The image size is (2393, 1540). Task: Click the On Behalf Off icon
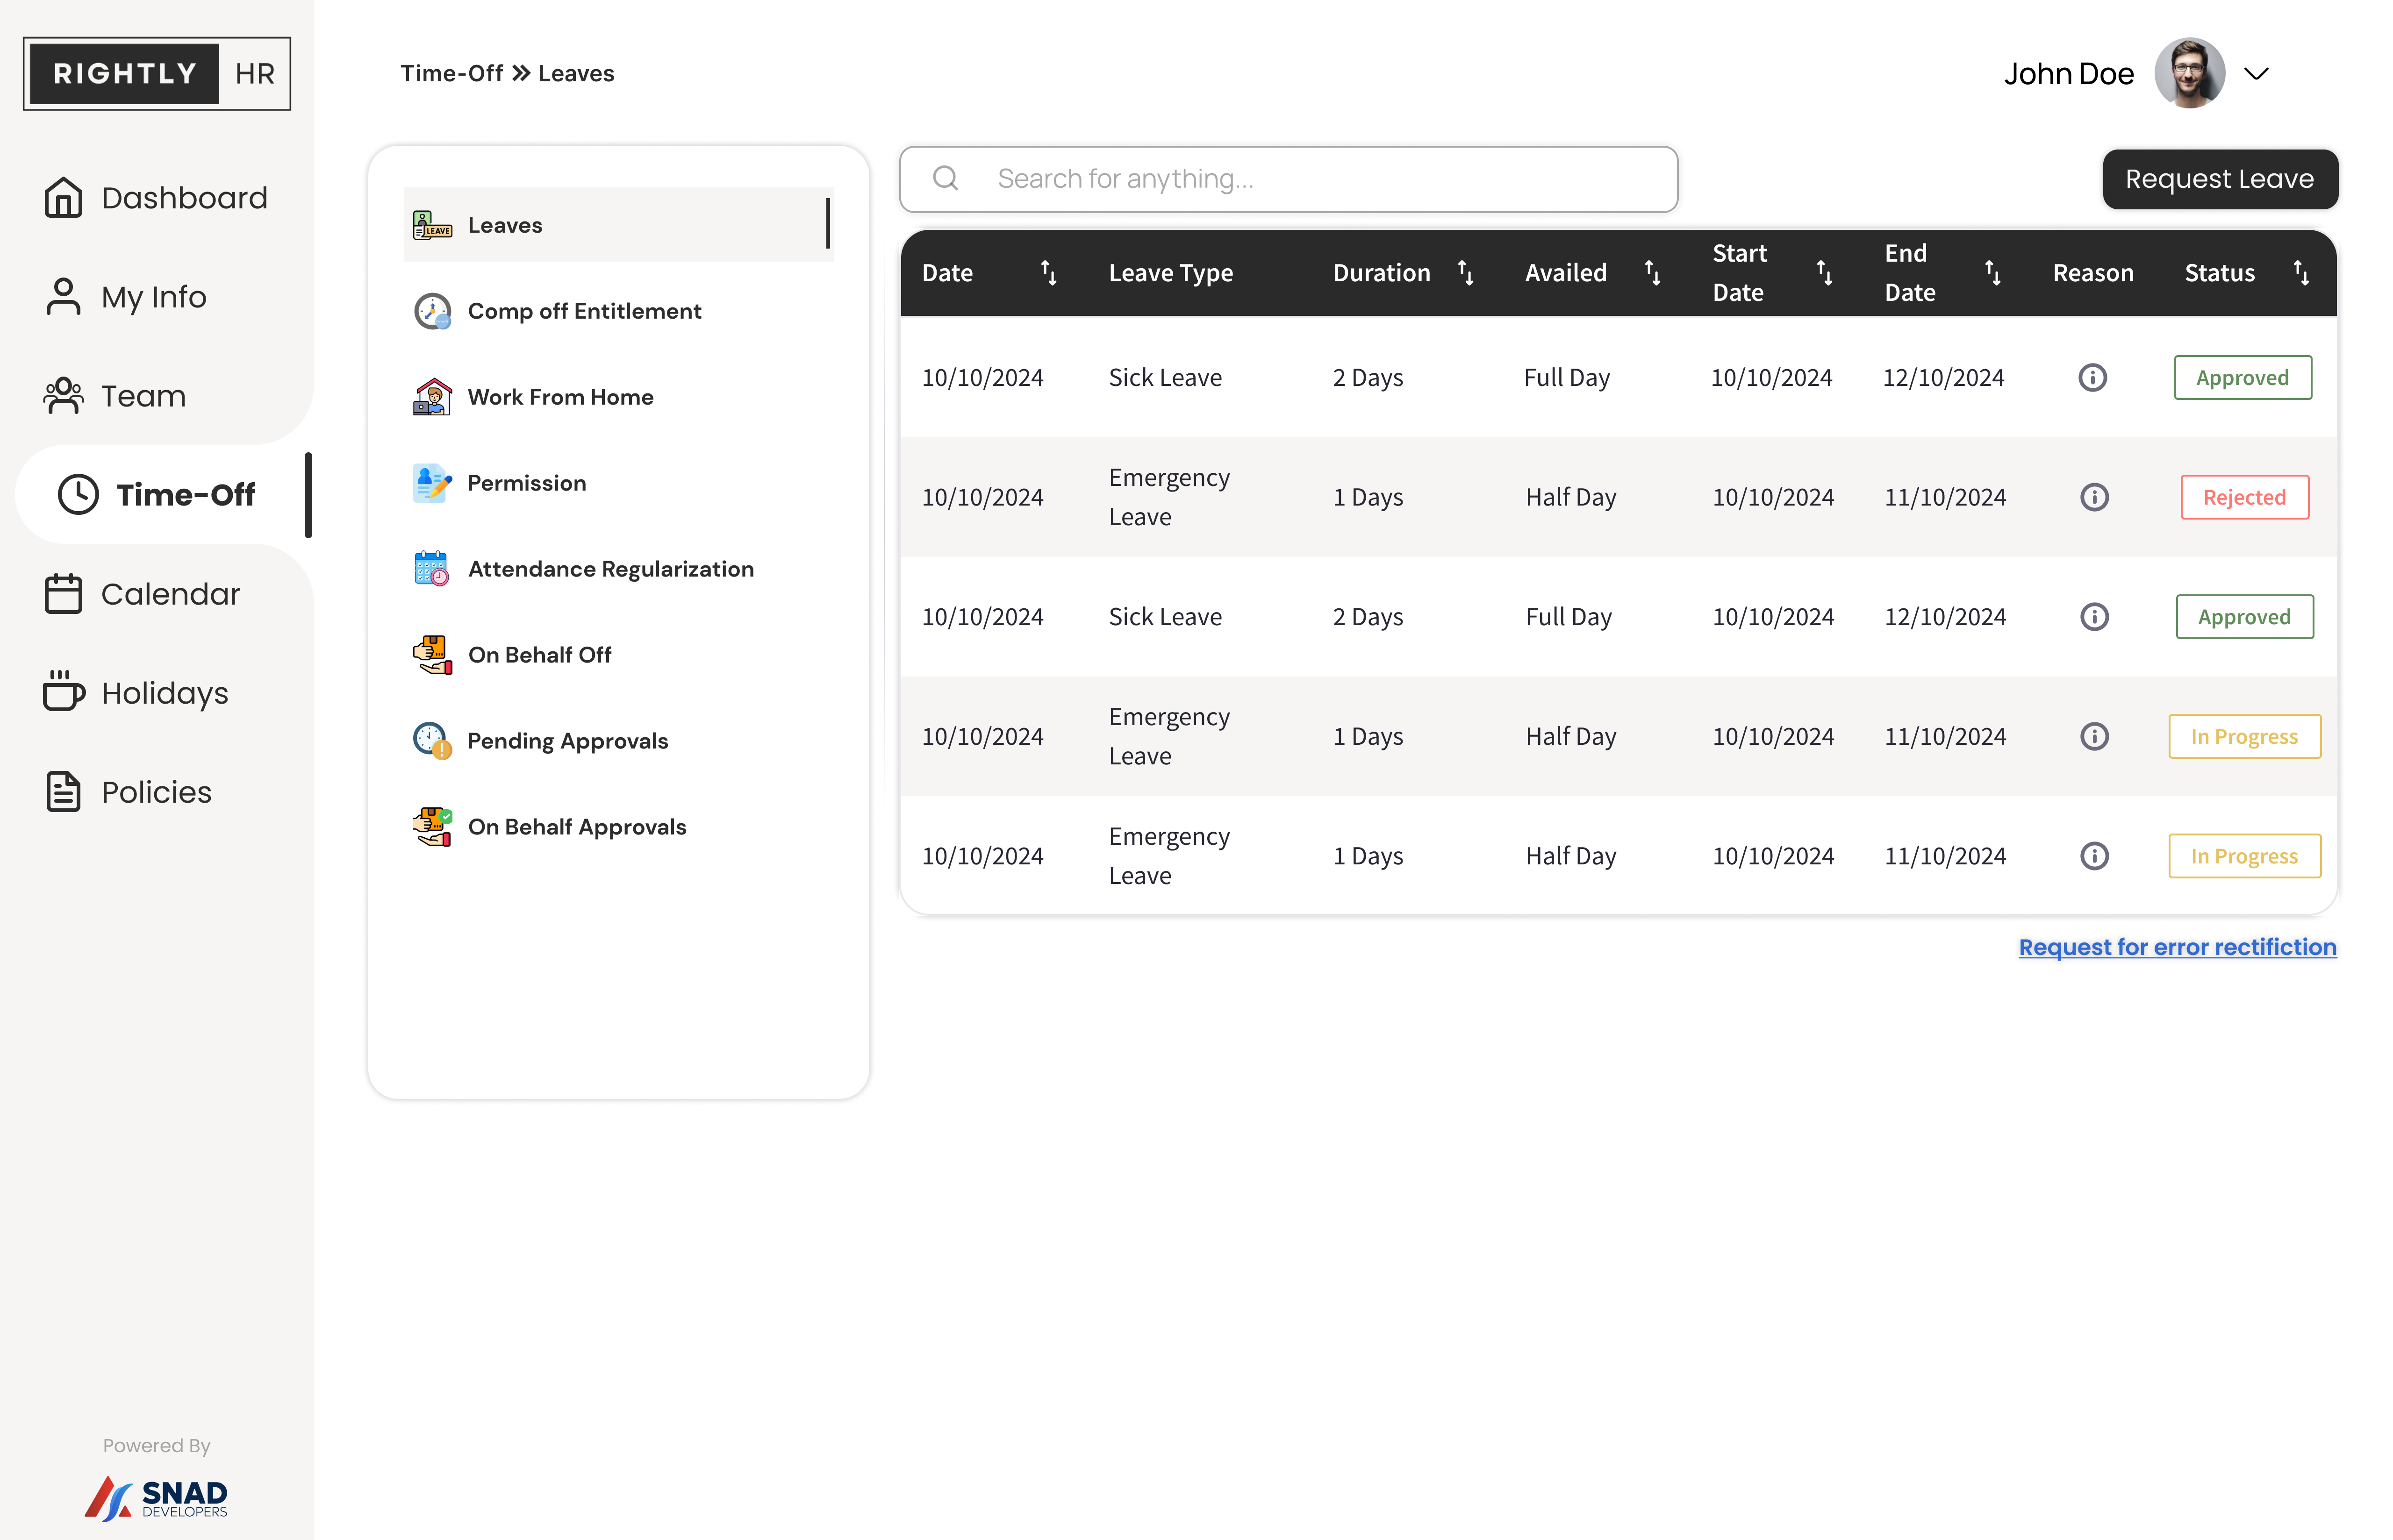coord(432,655)
